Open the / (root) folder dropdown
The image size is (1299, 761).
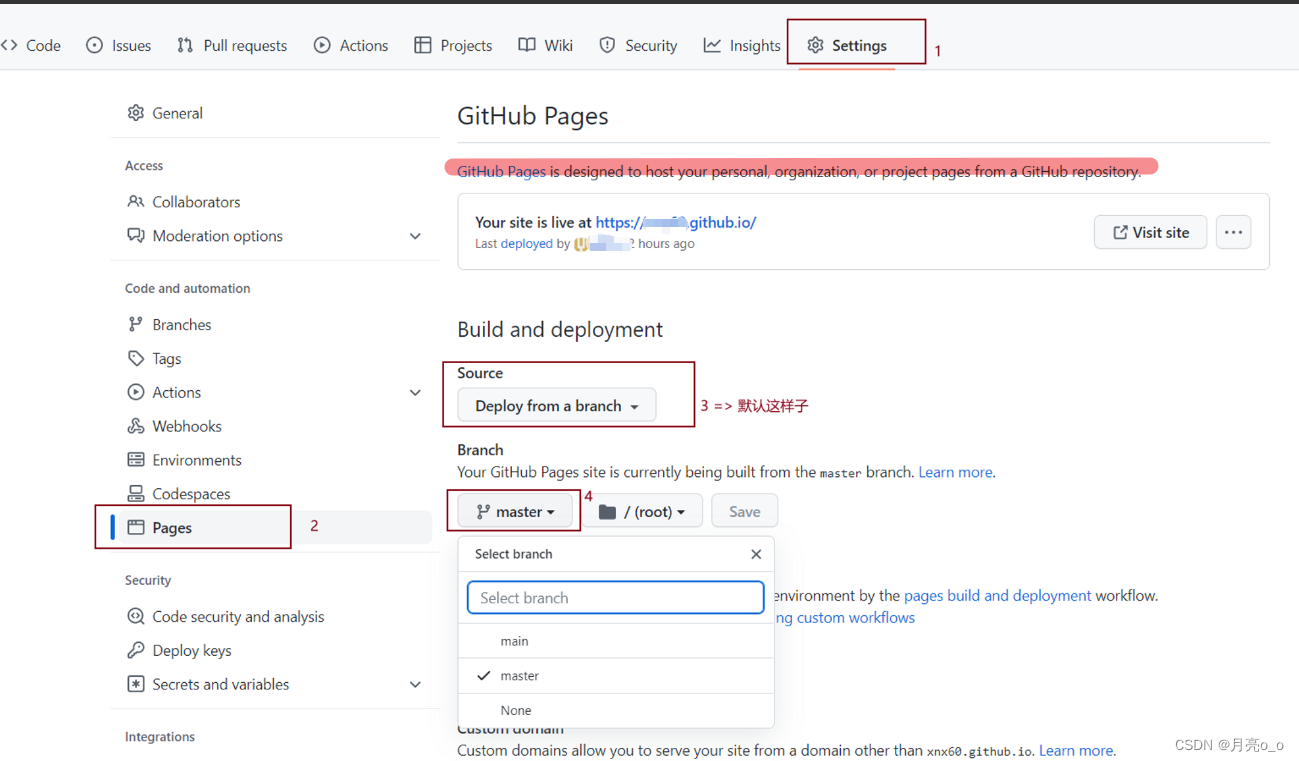coord(642,511)
